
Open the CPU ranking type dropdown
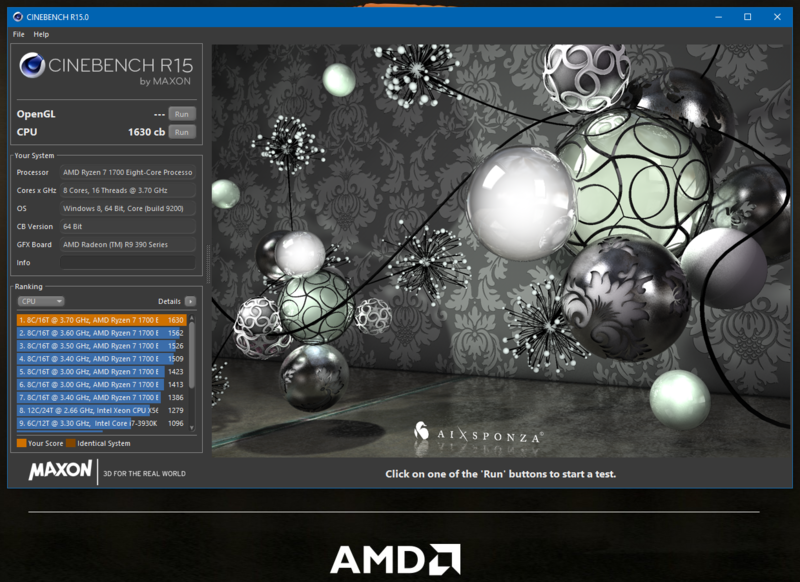click(x=42, y=301)
